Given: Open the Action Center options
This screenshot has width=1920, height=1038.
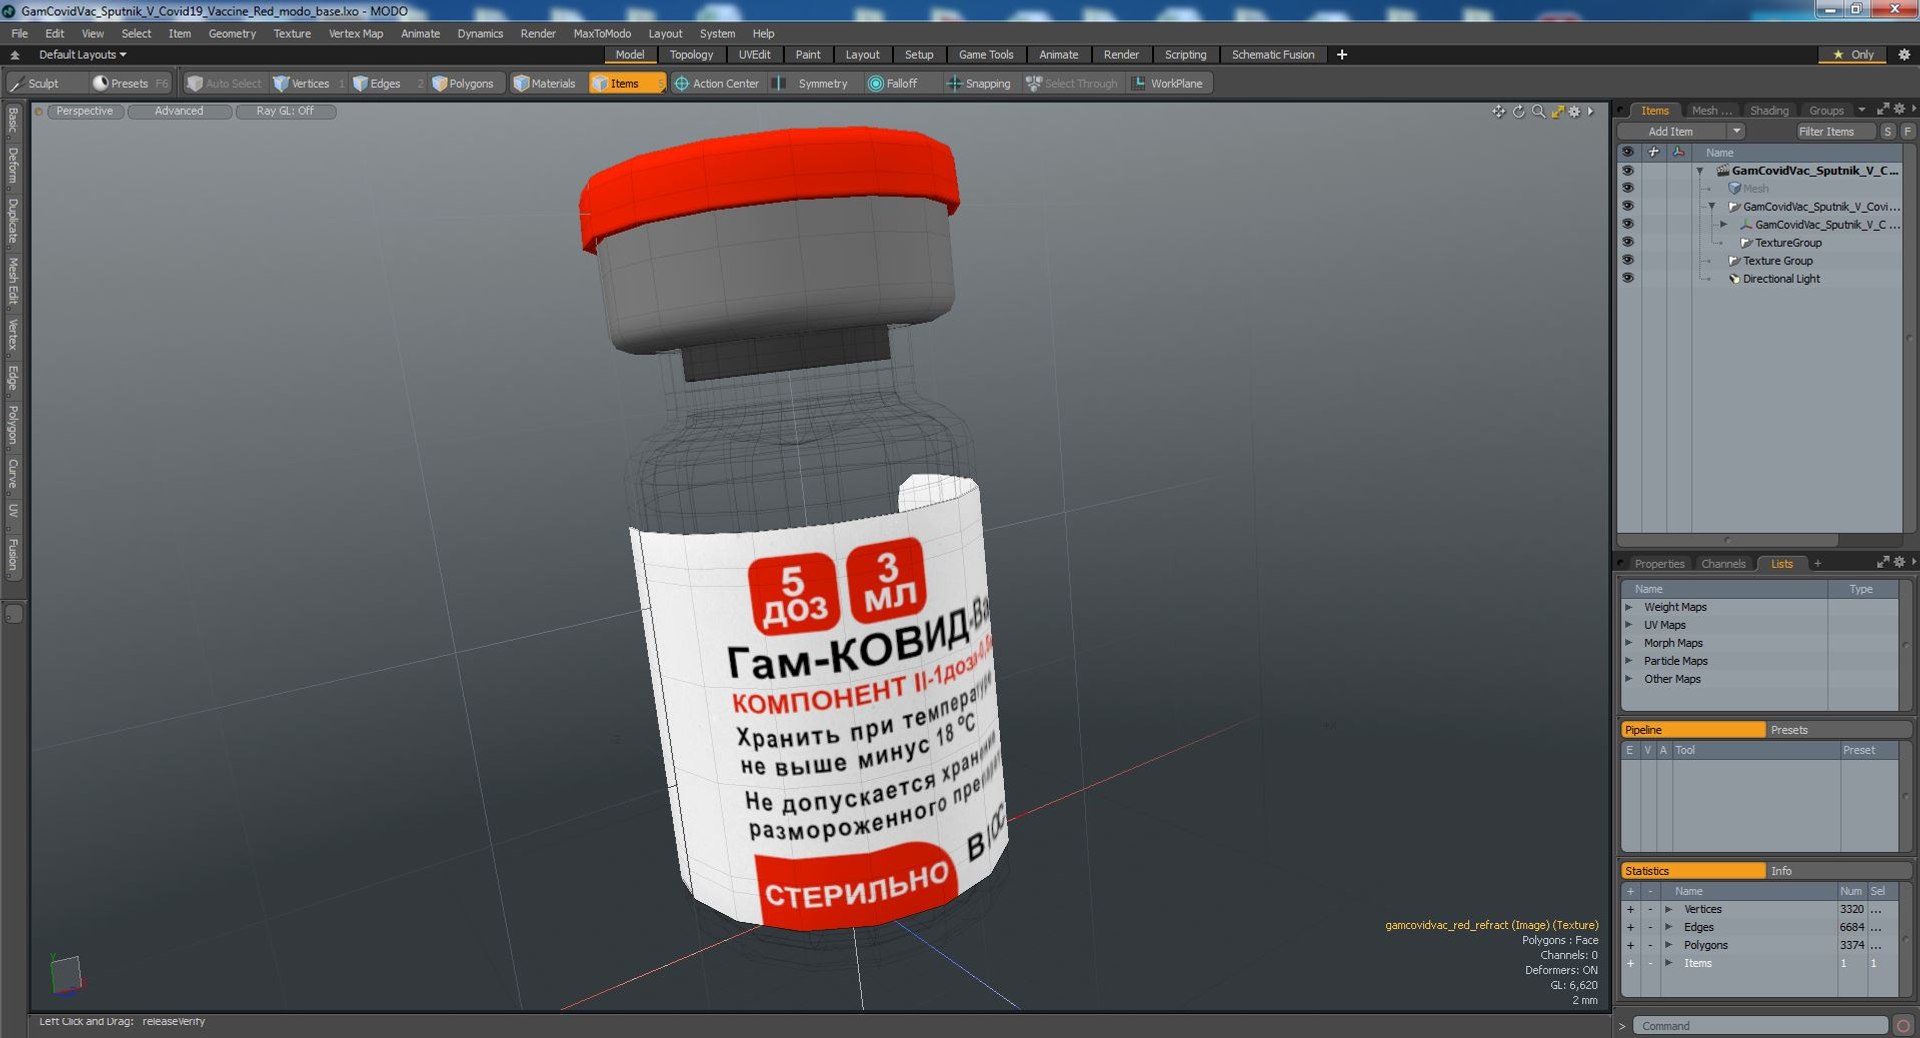Looking at the screenshot, I should pos(717,84).
